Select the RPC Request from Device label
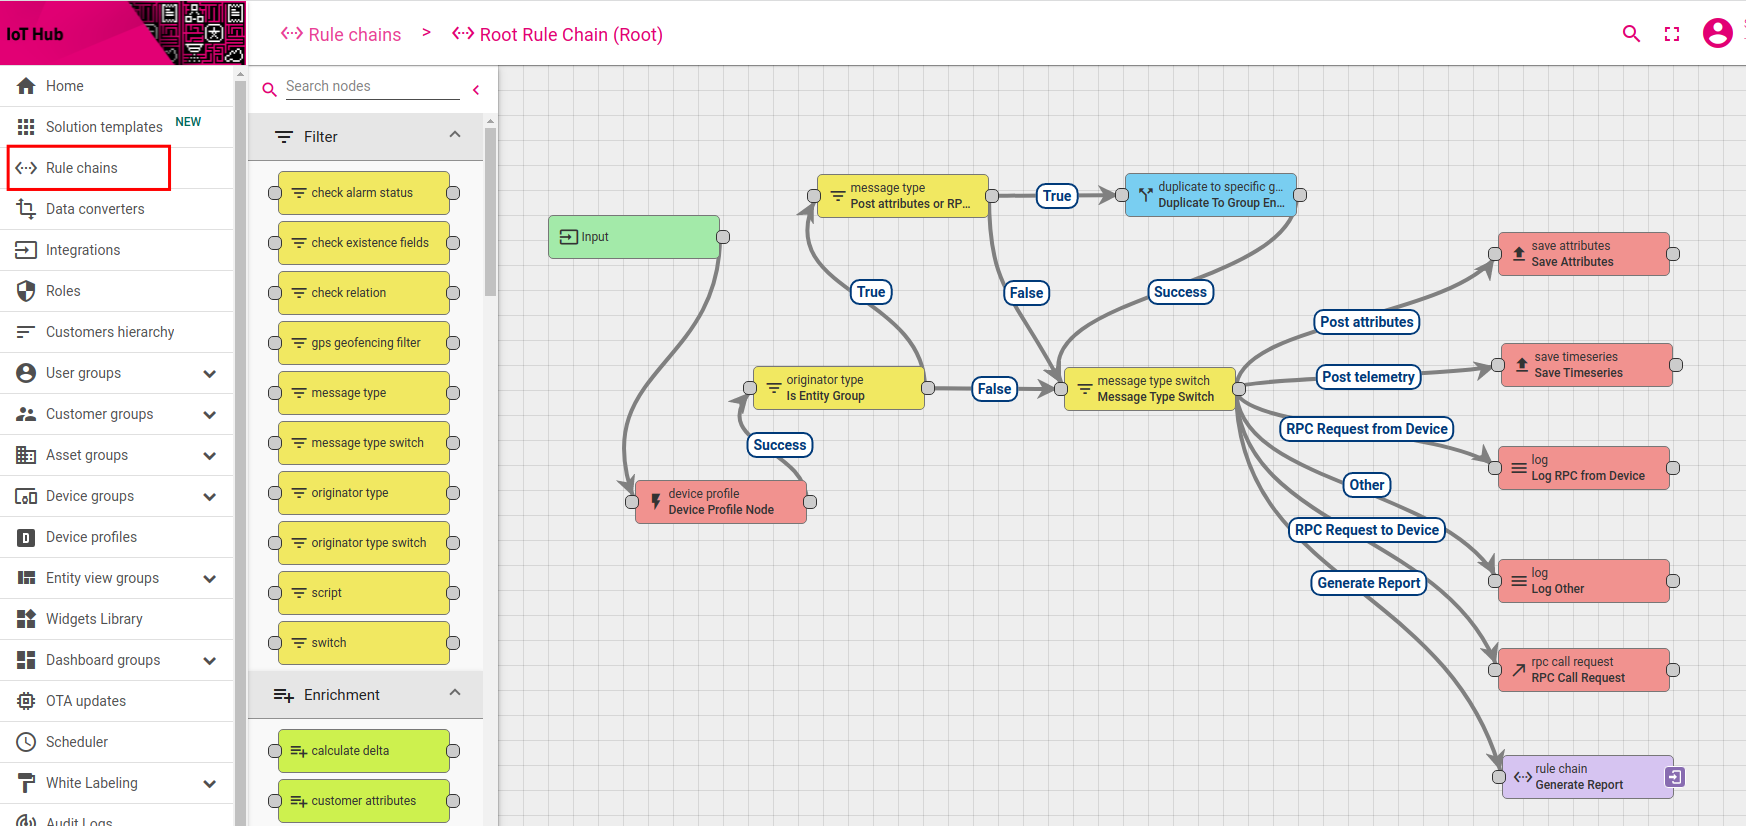1746x826 pixels. click(1366, 429)
